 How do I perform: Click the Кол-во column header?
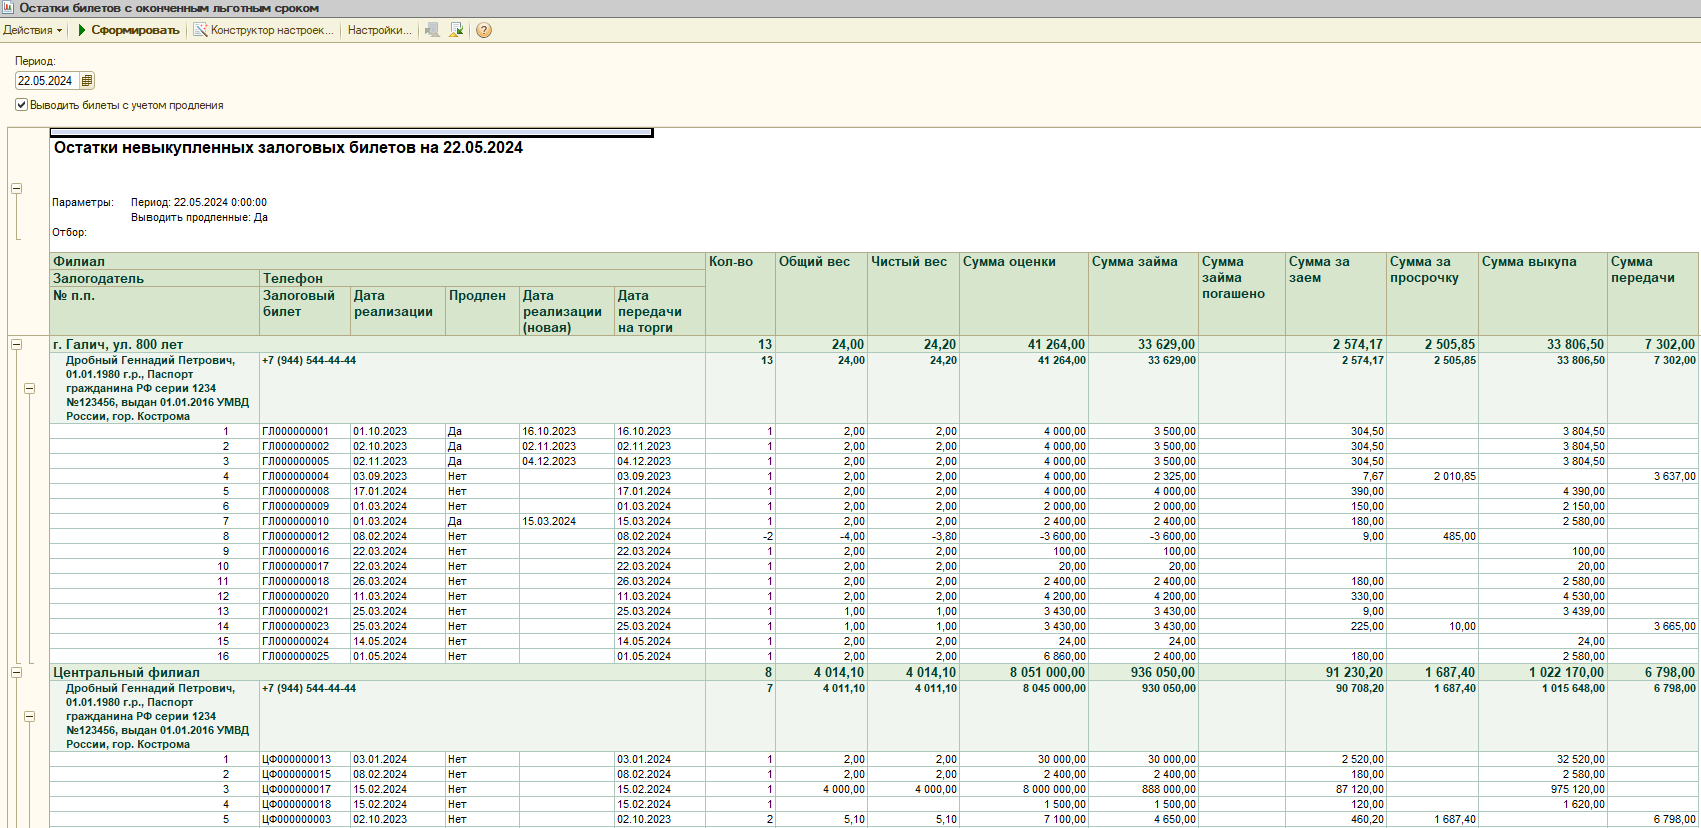740,294
